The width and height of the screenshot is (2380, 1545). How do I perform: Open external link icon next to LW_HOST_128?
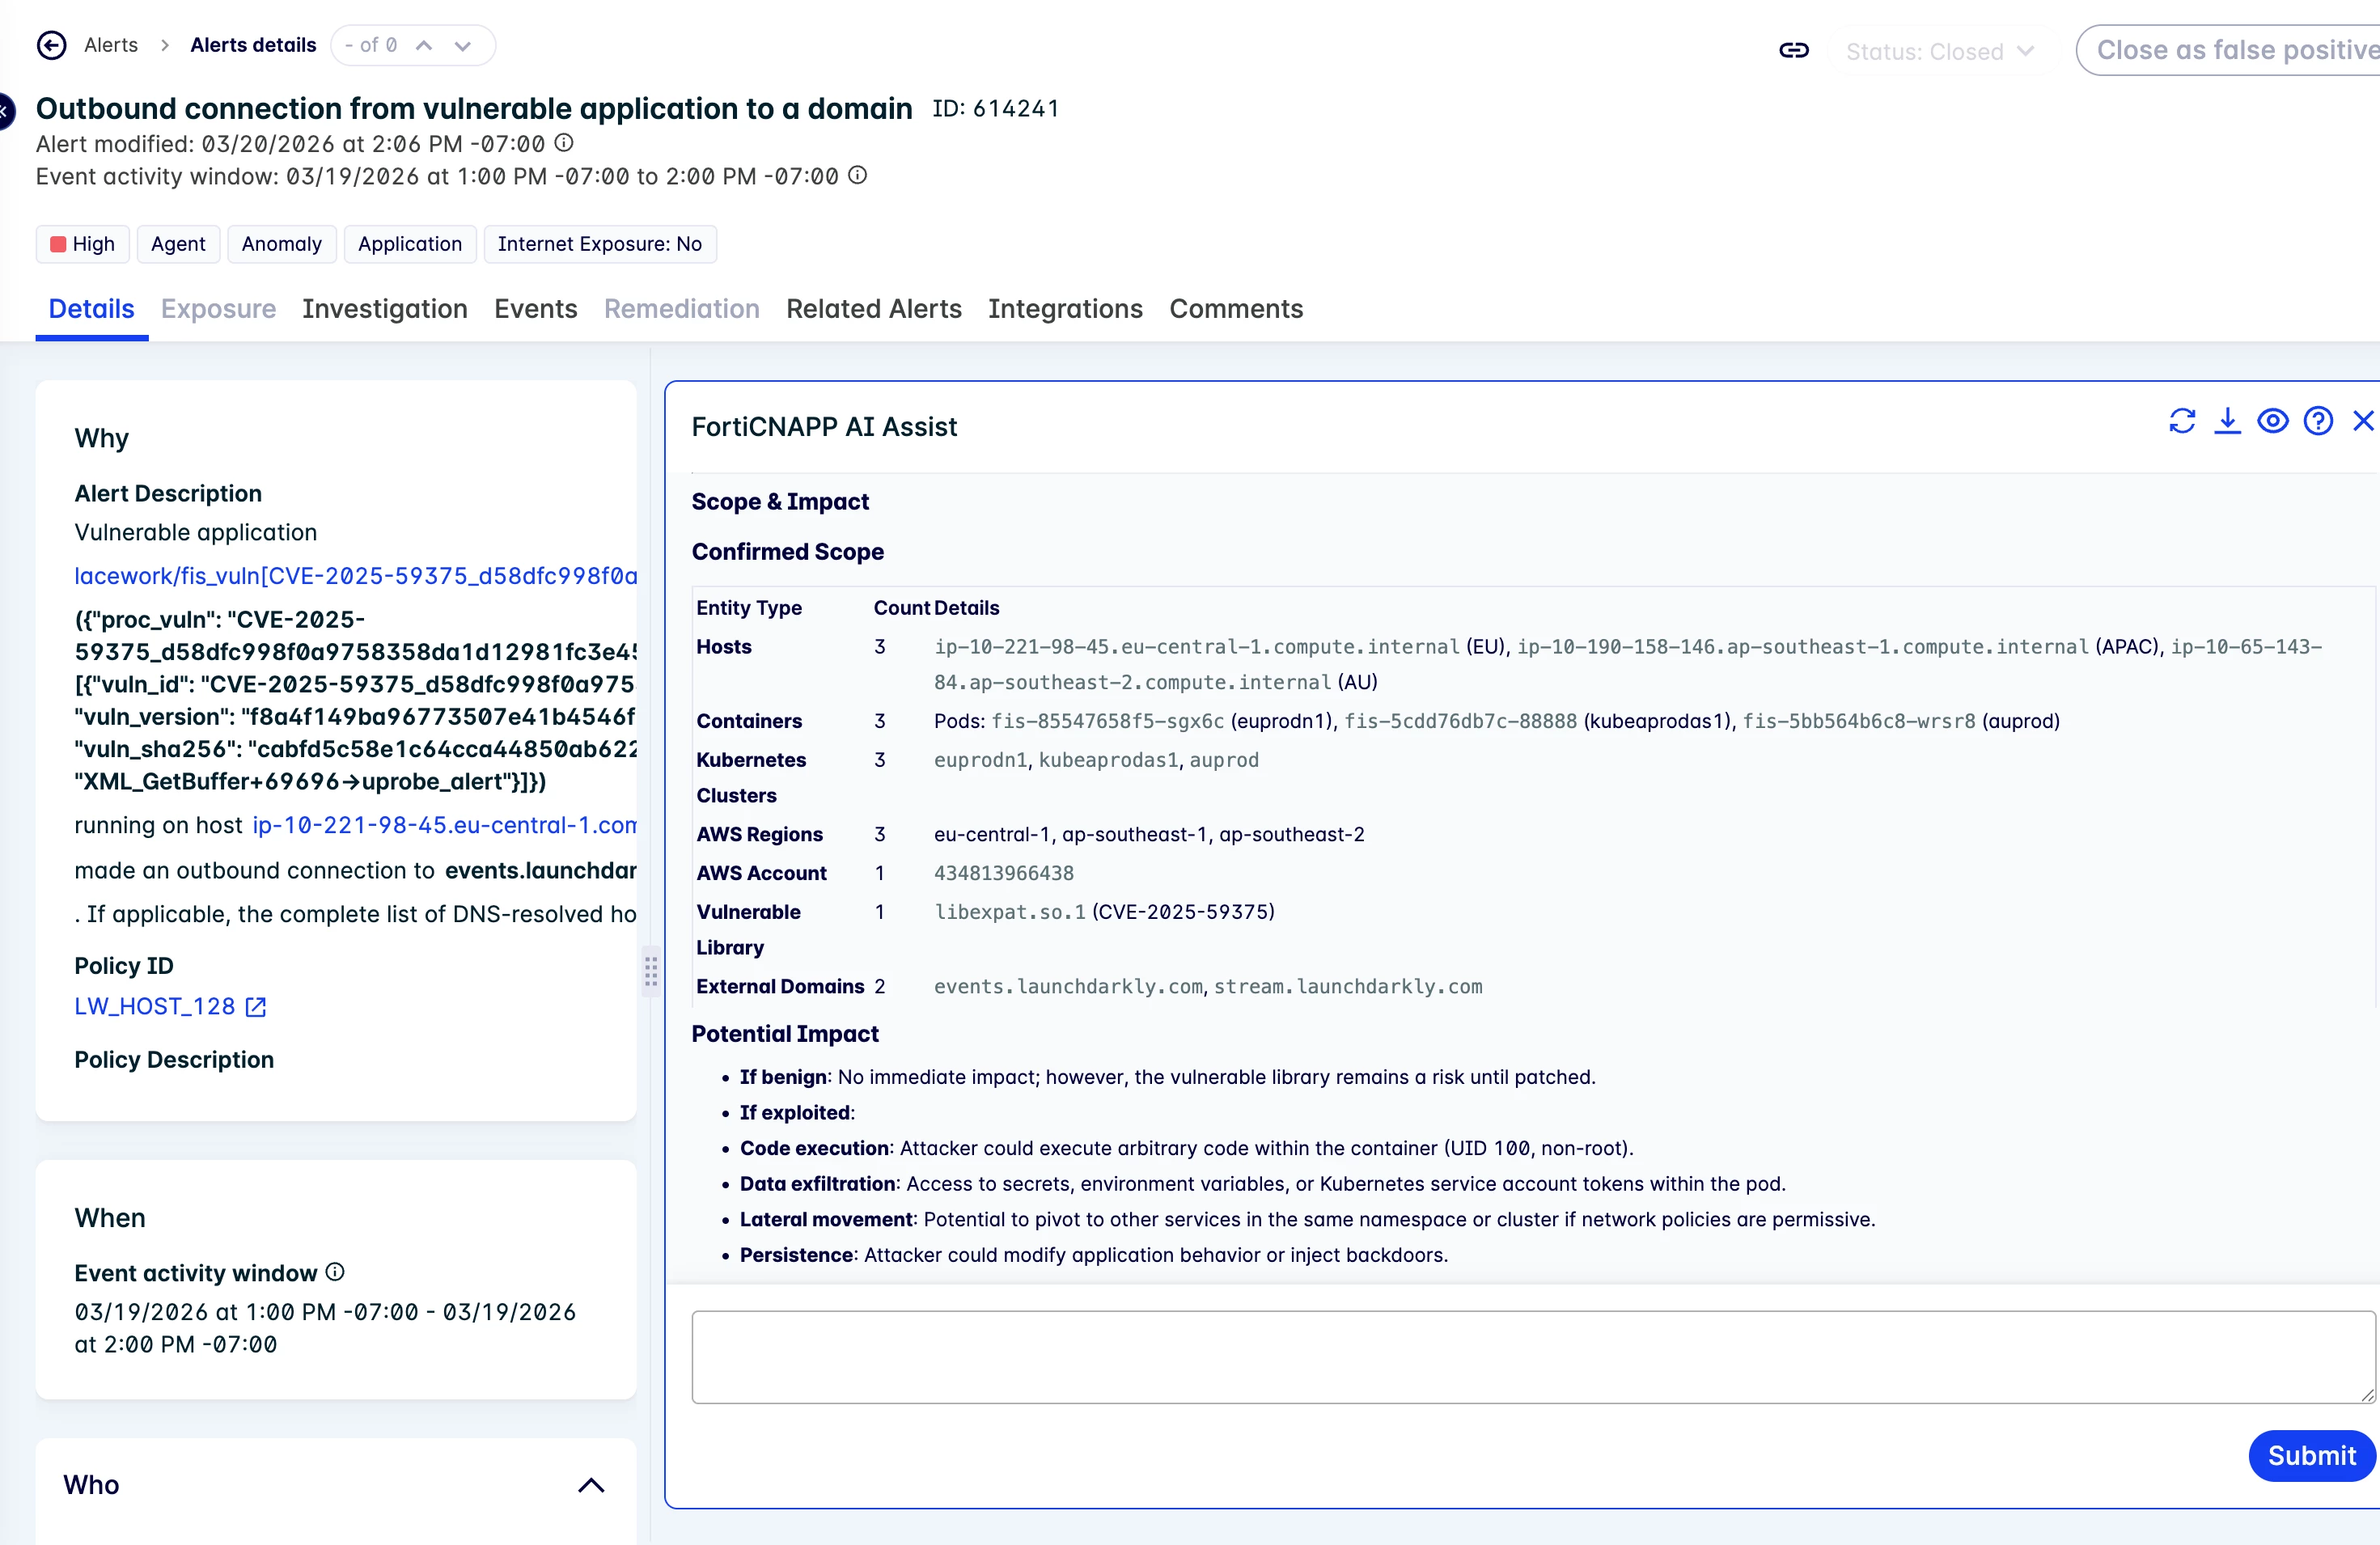click(256, 1007)
